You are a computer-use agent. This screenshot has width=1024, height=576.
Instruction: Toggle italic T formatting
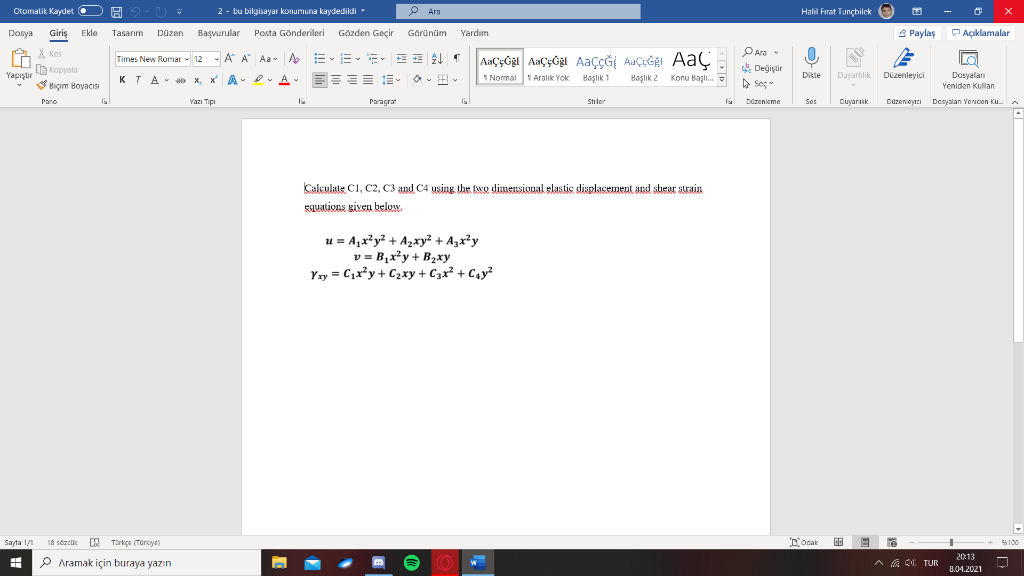click(x=138, y=80)
